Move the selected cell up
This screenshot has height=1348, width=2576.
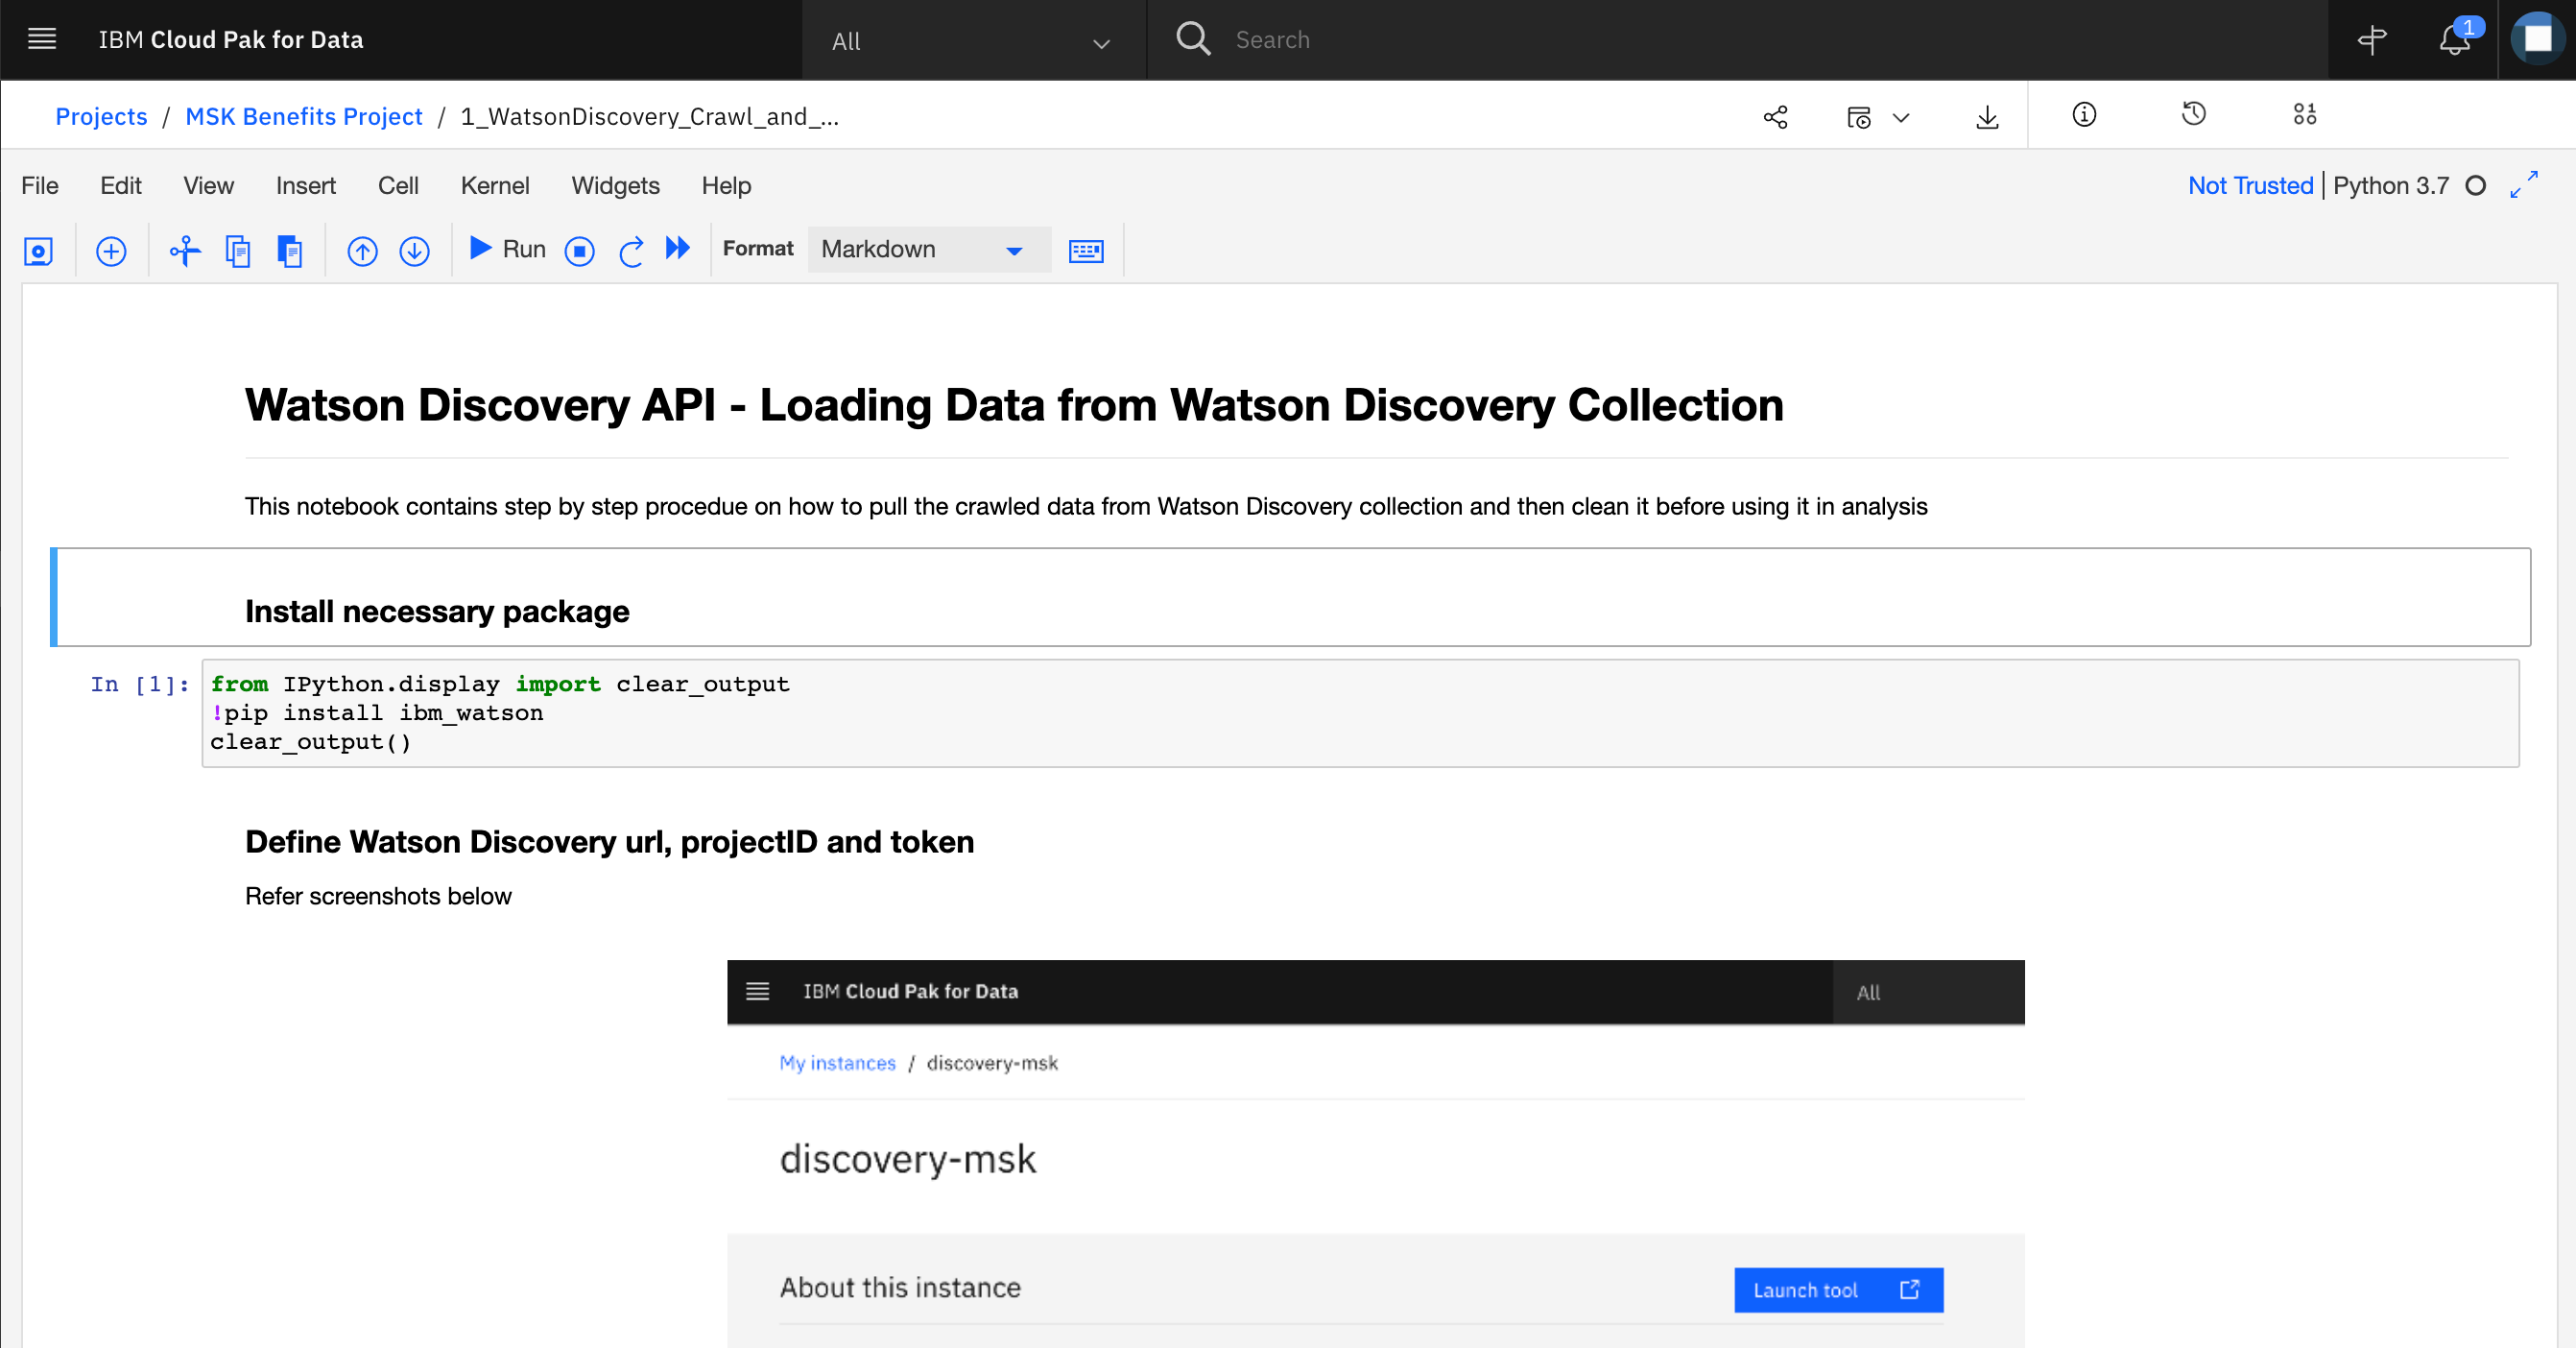[362, 250]
